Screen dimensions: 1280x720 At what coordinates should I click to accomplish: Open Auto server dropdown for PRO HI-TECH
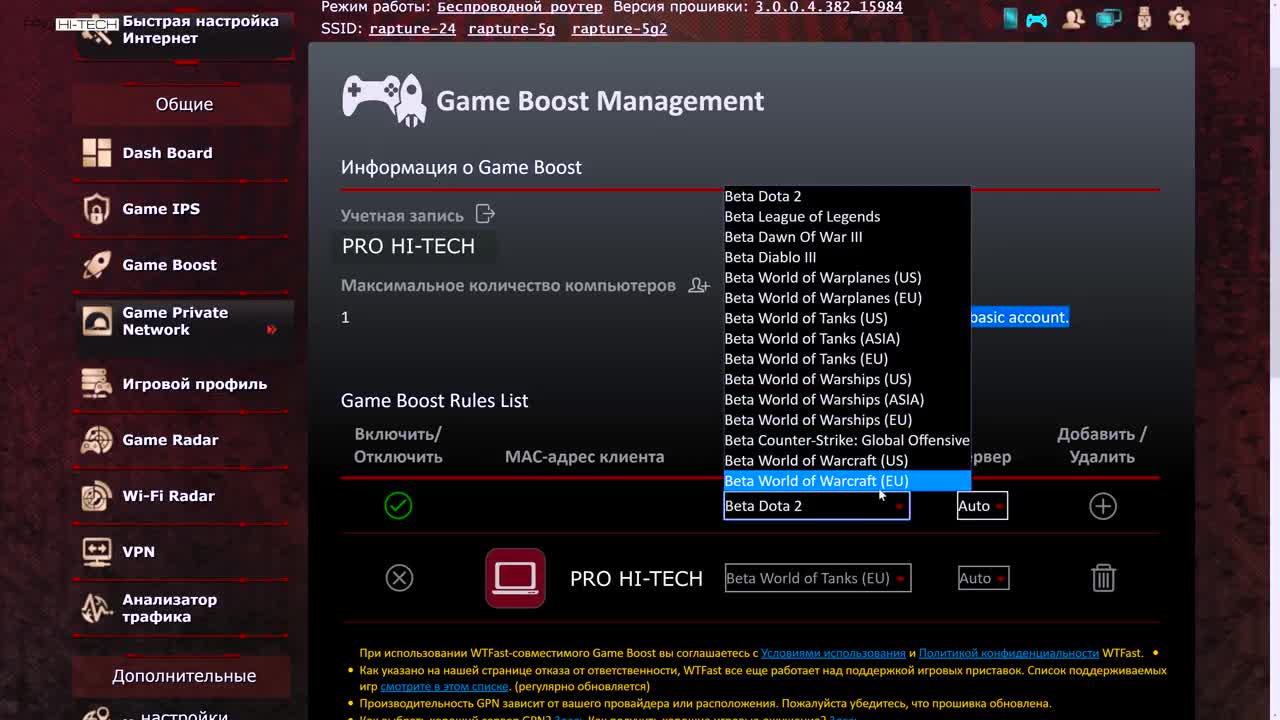click(983, 578)
